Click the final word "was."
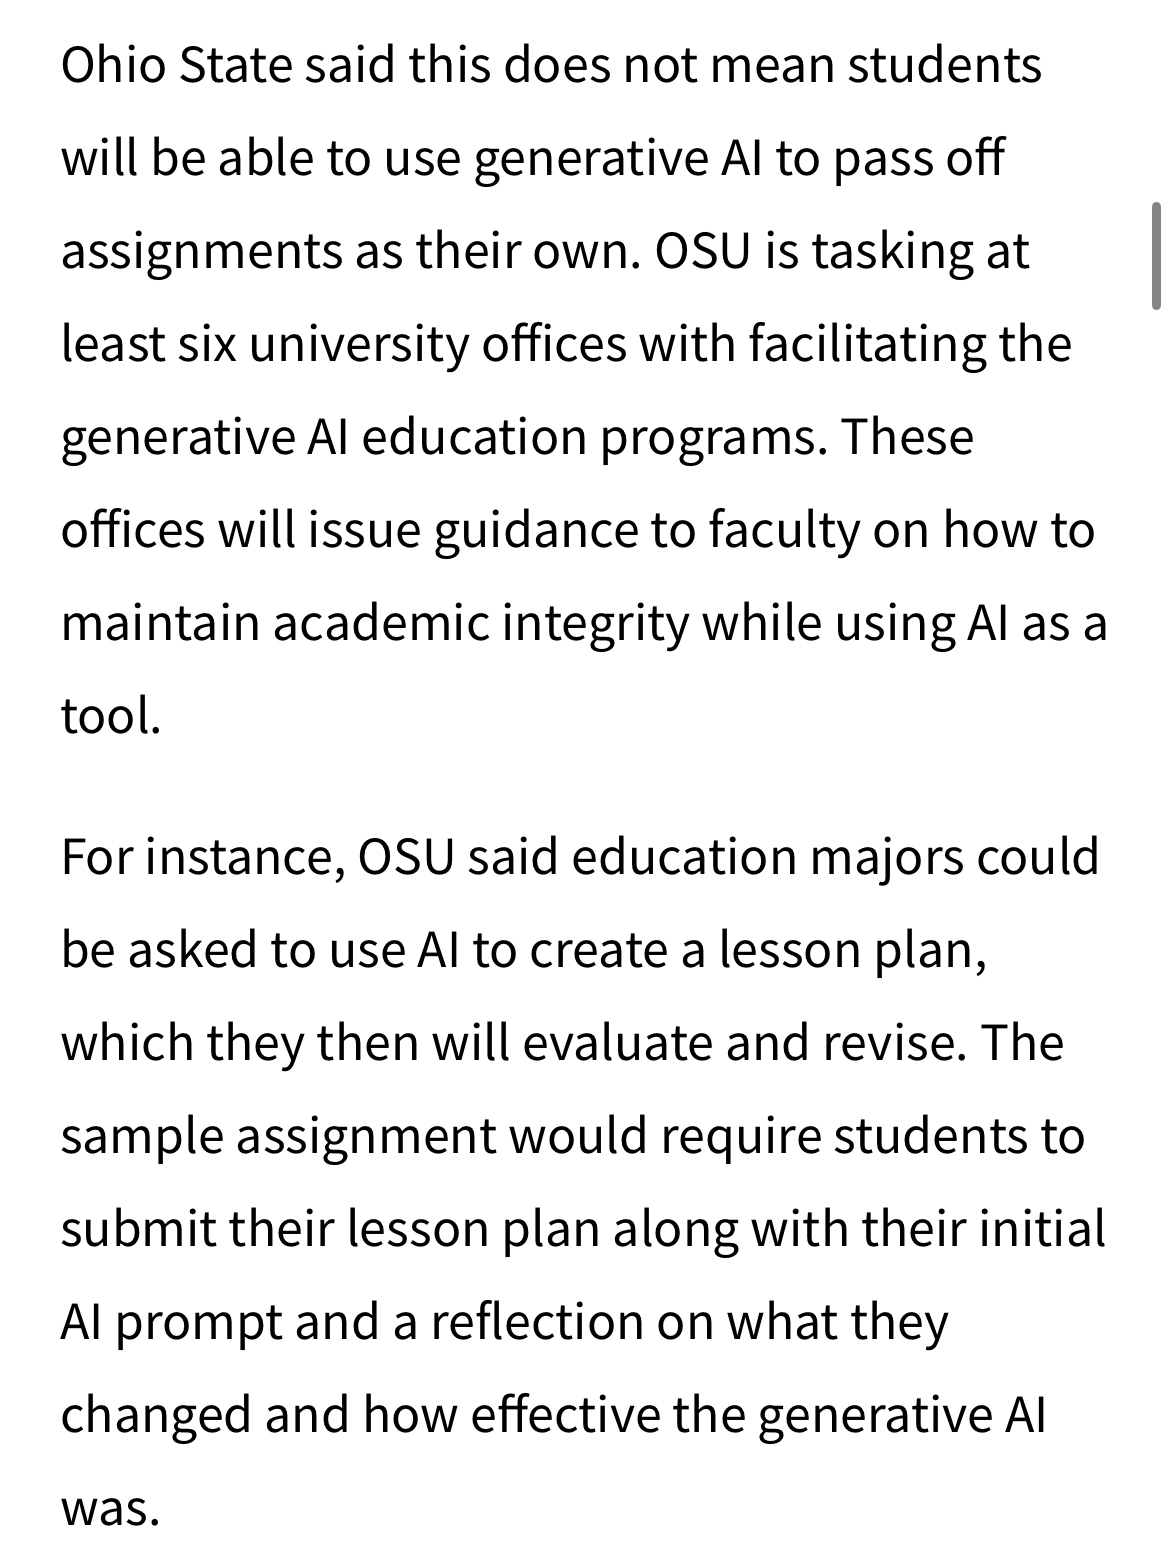 [x=110, y=1508]
